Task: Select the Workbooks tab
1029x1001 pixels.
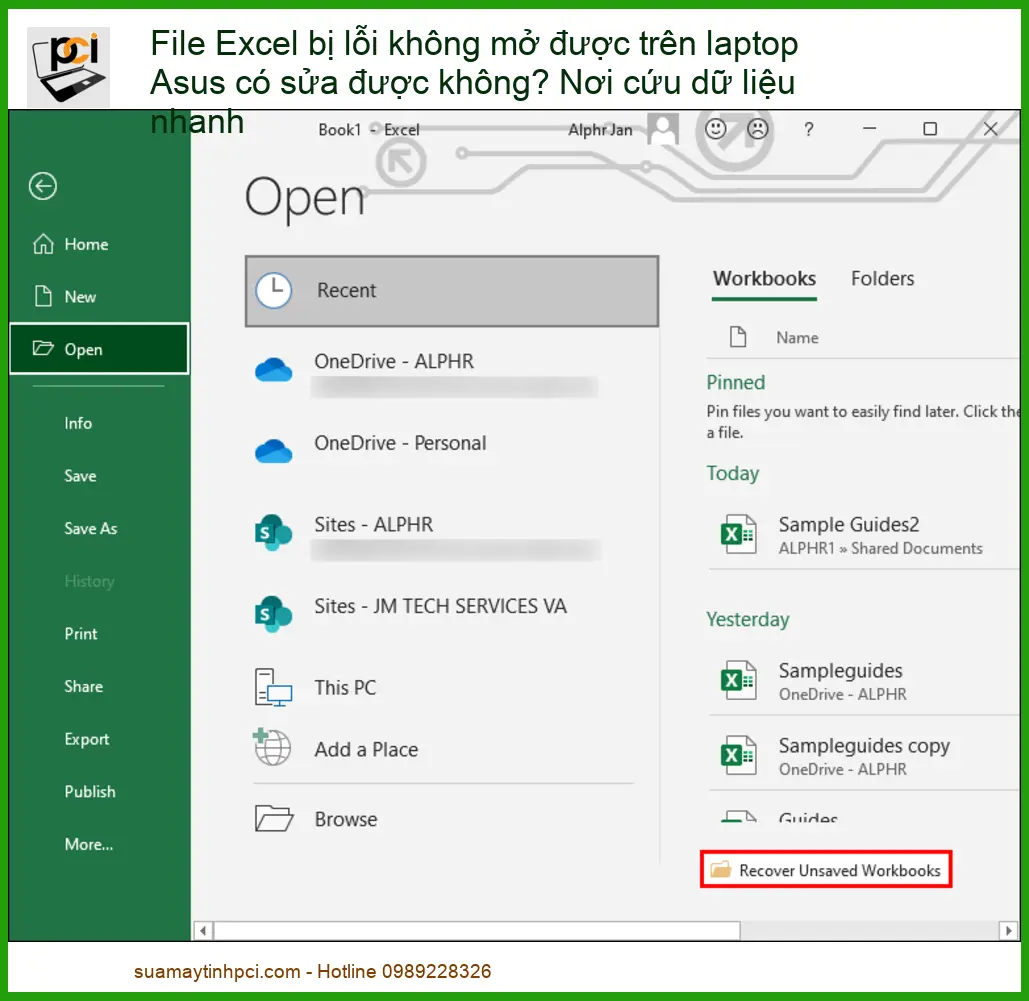Action: [x=764, y=278]
